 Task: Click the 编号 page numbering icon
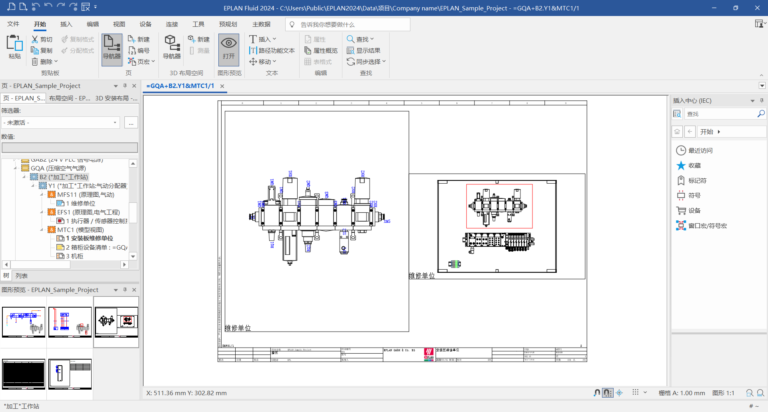pos(132,50)
